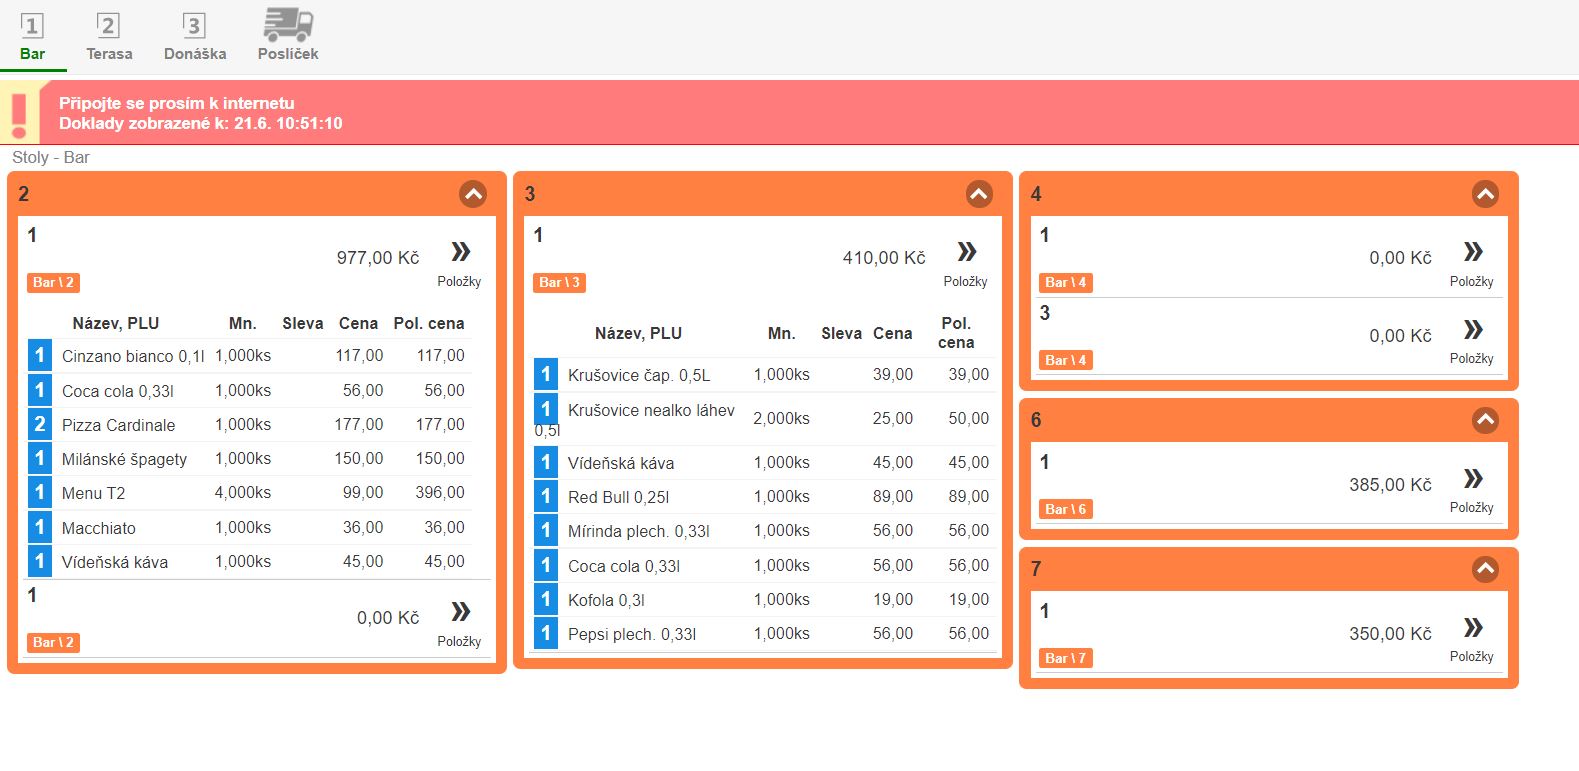Open Položky for 977,00 Kč order
The width and height of the screenshot is (1579, 771).
[460, 252]
